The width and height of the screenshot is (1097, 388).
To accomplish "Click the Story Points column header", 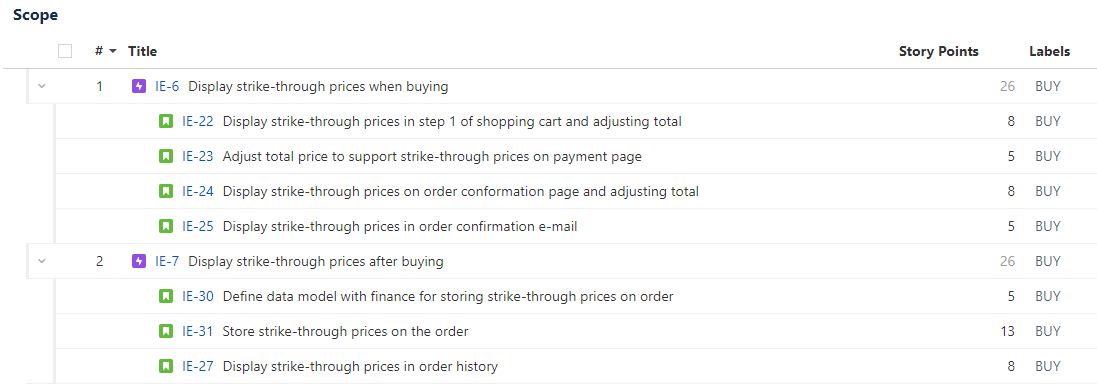I will [x=939, y=51].
